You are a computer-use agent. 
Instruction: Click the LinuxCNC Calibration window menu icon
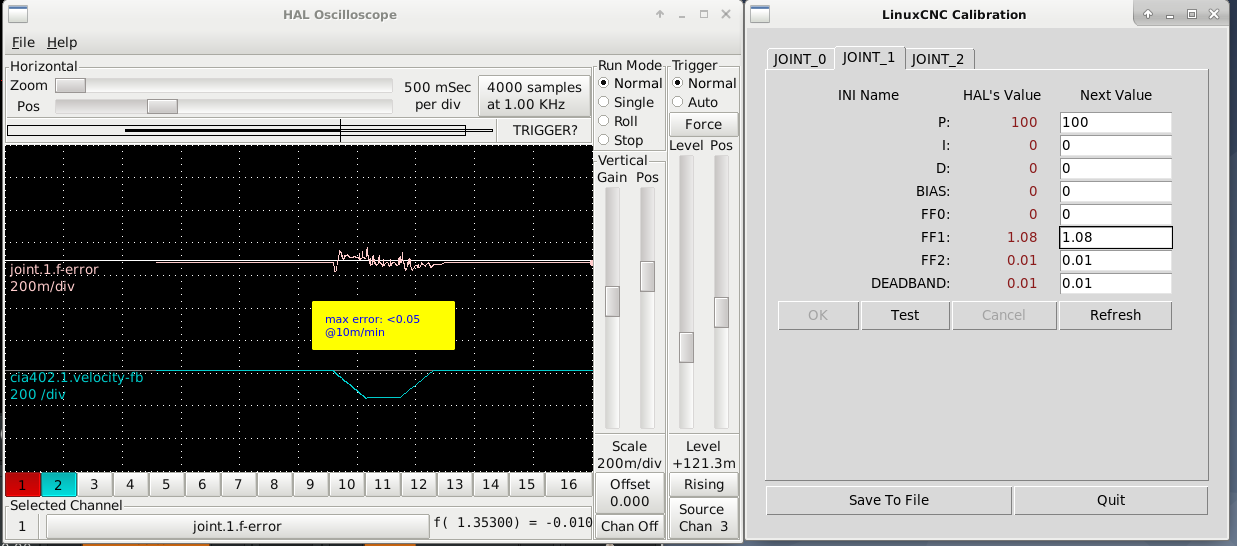tap(760, 14)
